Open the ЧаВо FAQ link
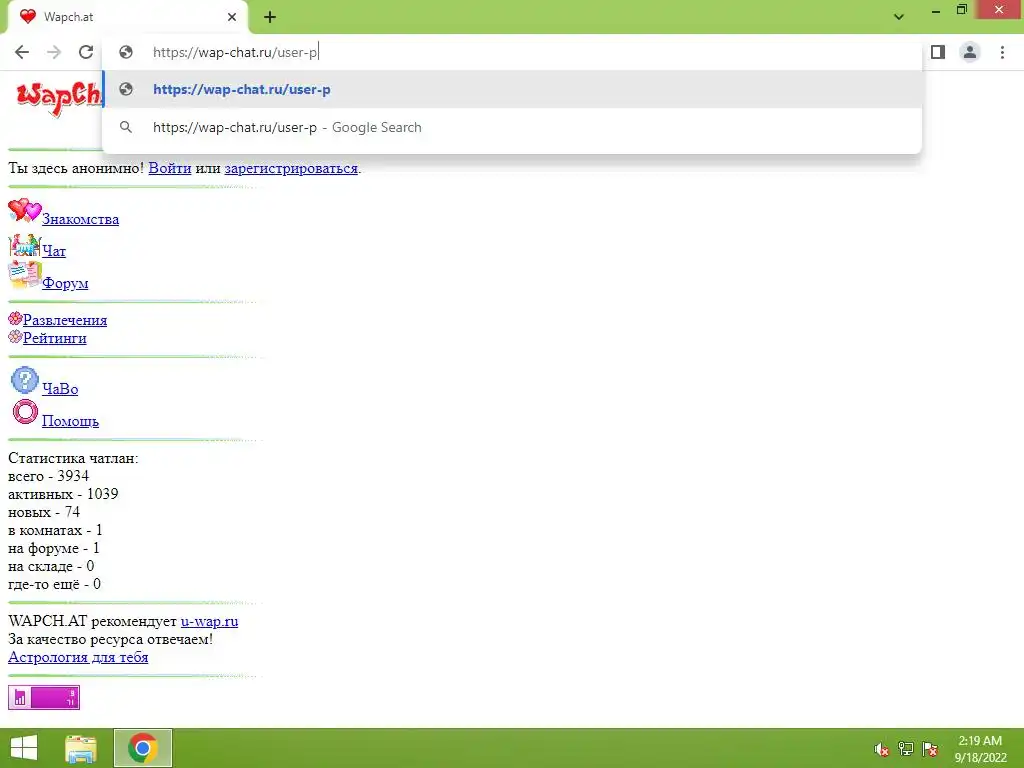Viewport: 1024px width, 768px height. [60, 389]
